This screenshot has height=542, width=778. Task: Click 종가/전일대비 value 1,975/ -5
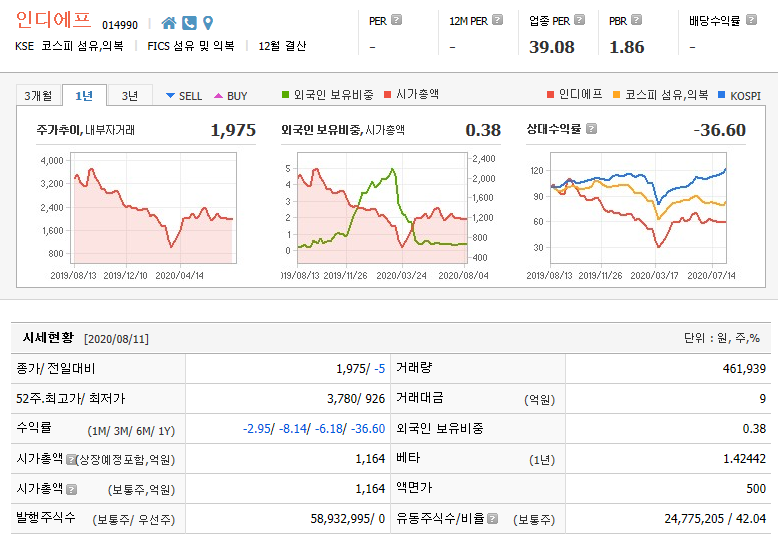pos(360,369)
